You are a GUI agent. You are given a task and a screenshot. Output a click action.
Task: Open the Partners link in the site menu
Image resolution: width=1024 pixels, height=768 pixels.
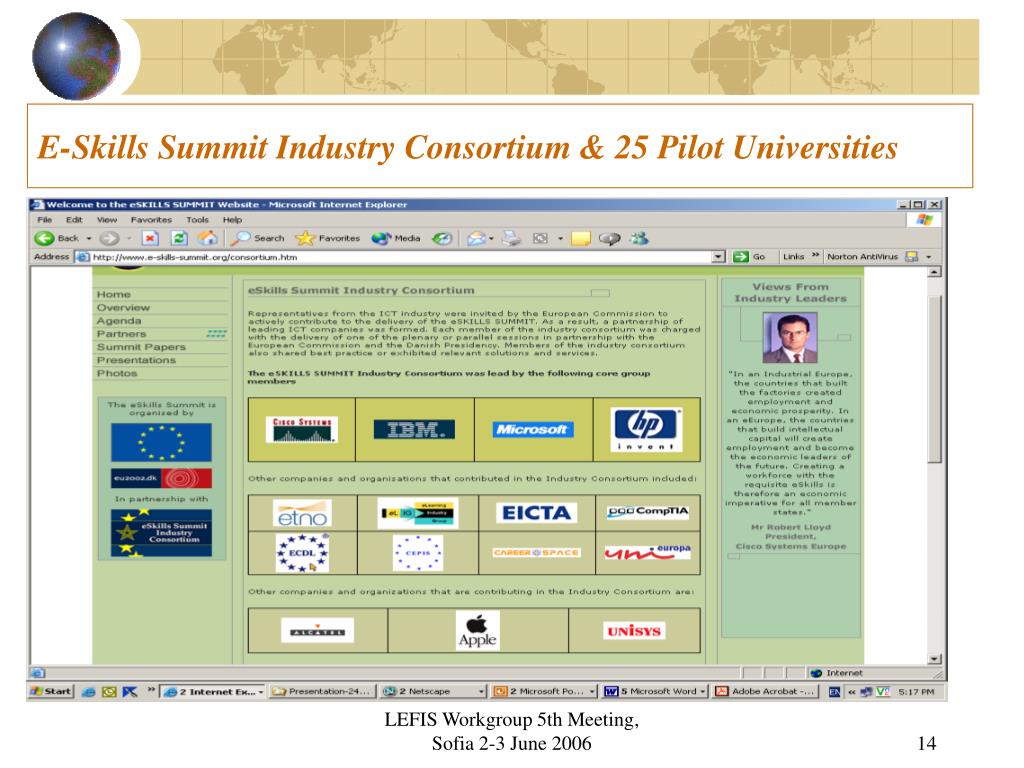pyautogui.click(x=121, y=334)
